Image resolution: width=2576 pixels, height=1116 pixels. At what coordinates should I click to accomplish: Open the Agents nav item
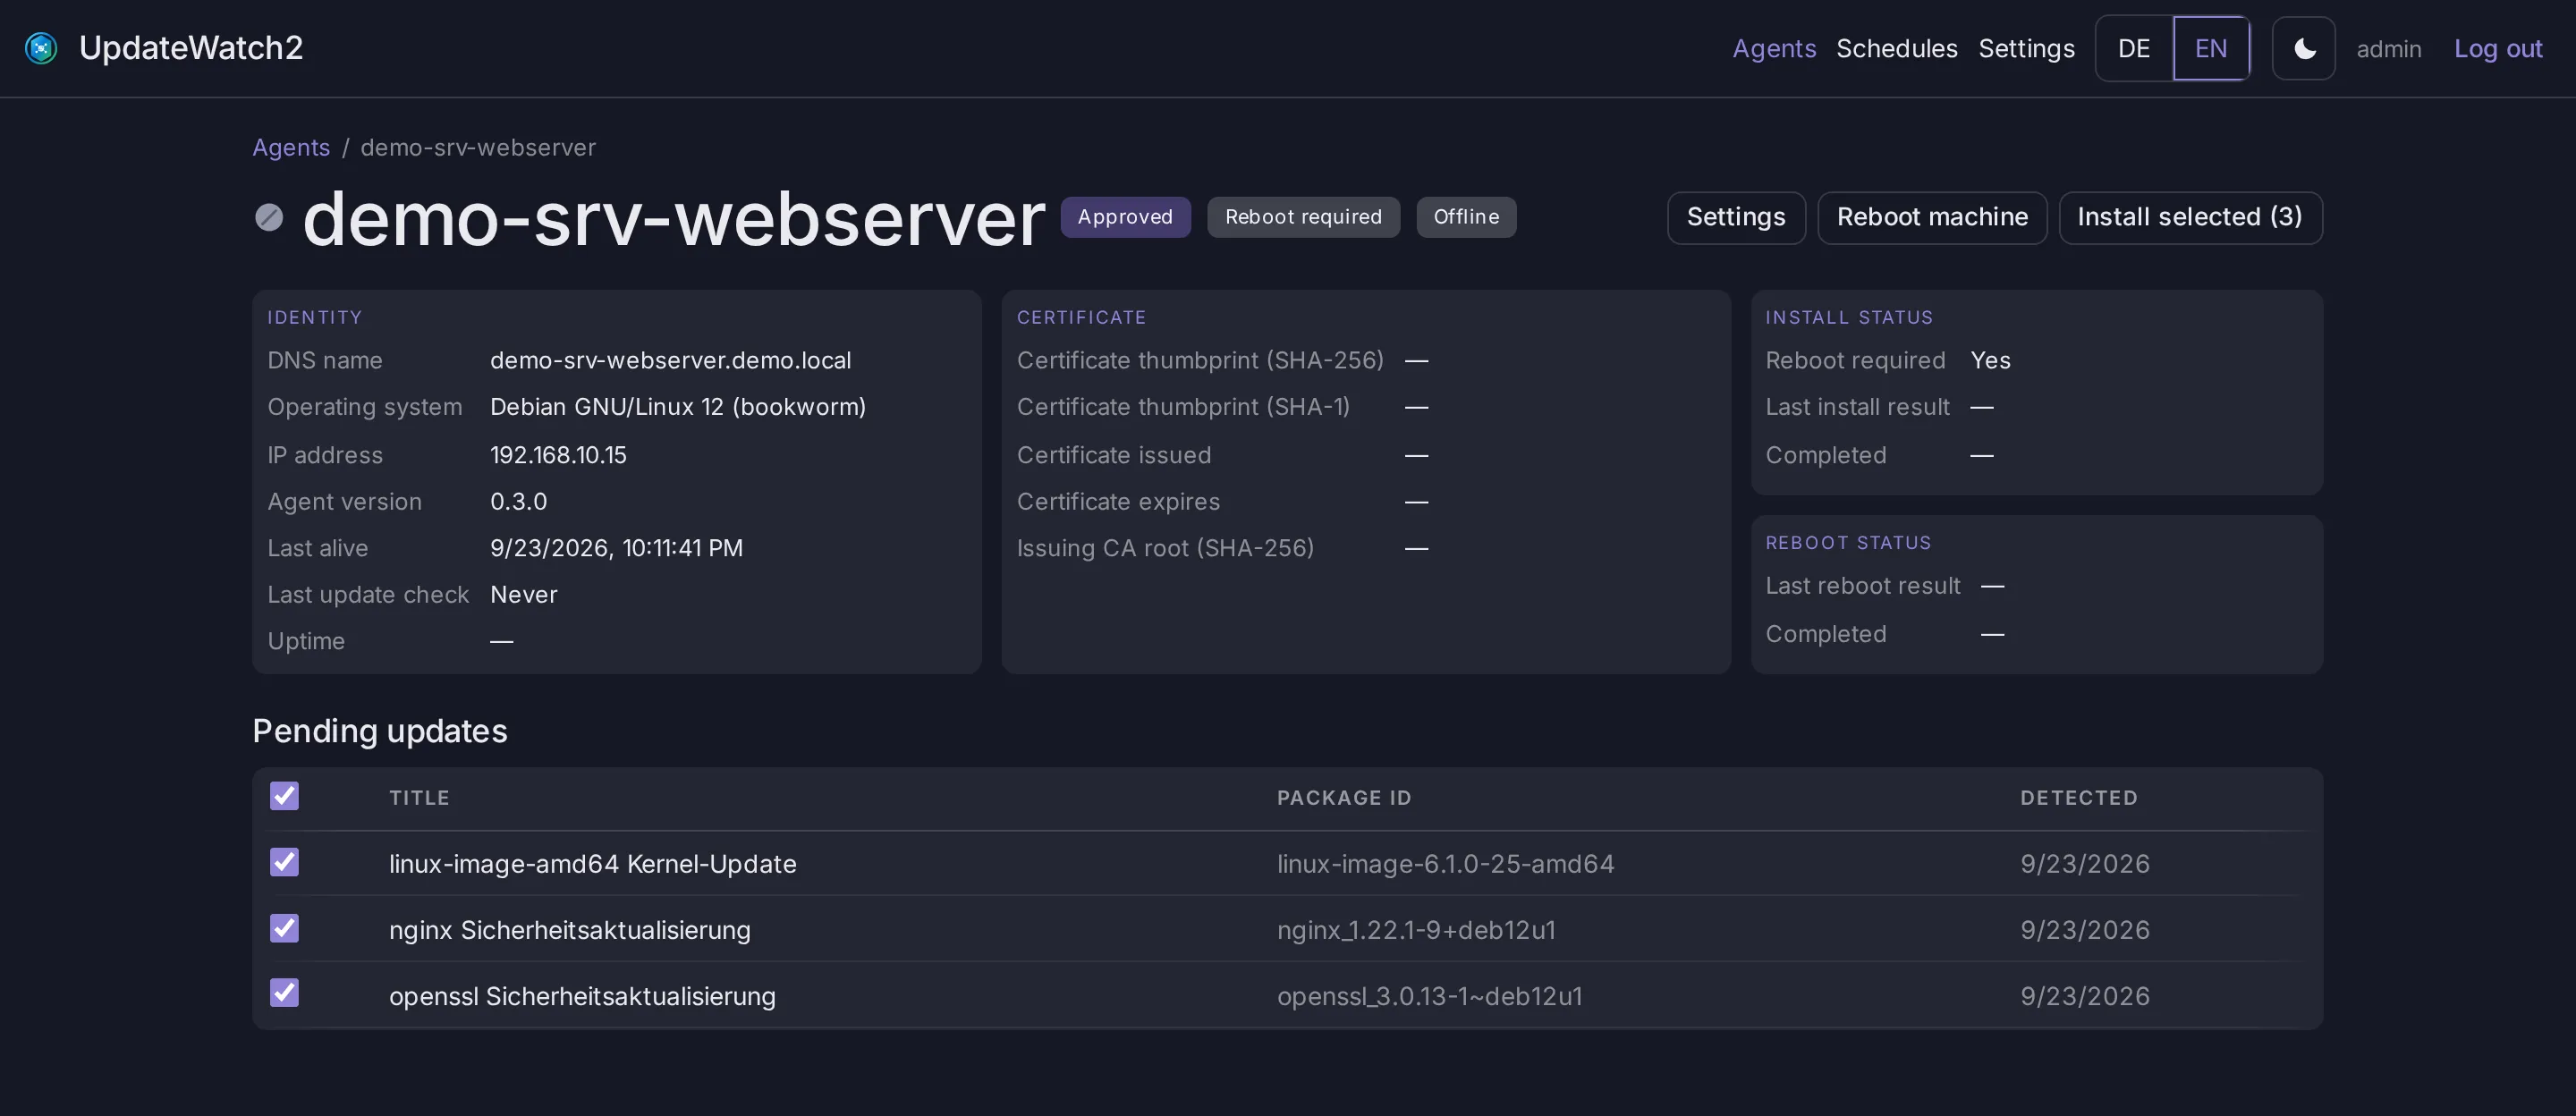tap(1774, 48)
